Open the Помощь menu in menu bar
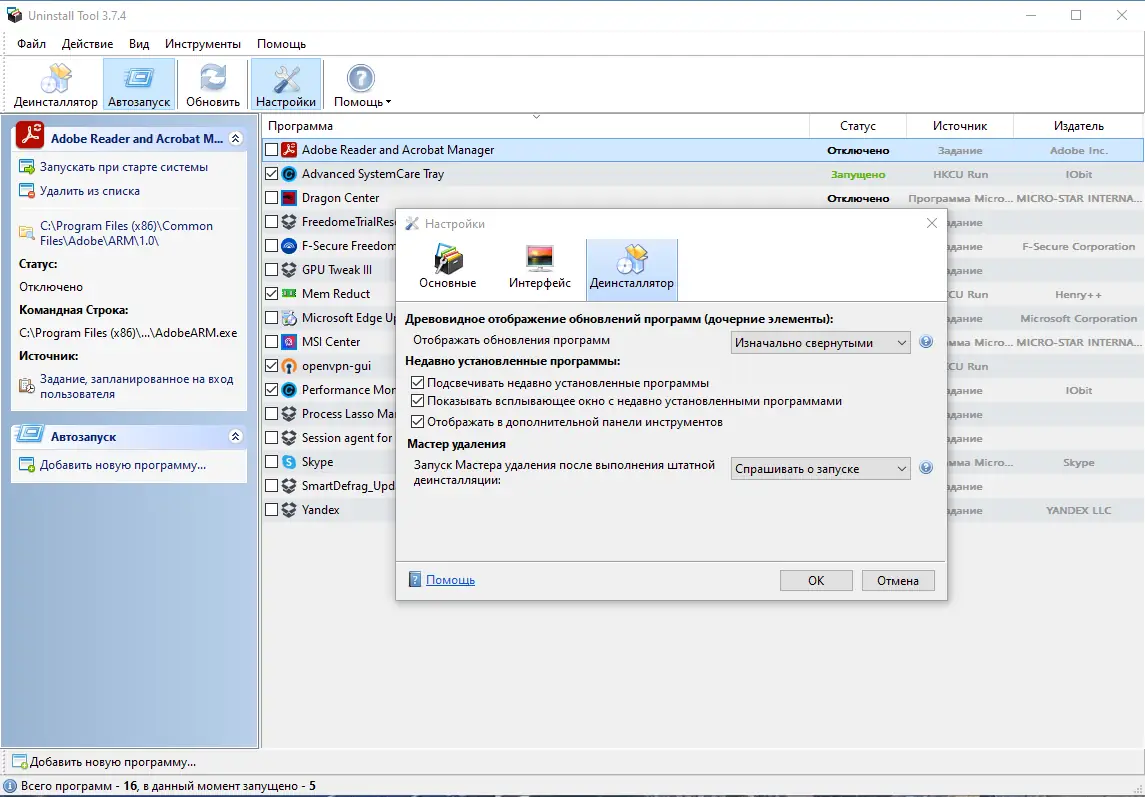1145x797 pixels. coord(281,44)
